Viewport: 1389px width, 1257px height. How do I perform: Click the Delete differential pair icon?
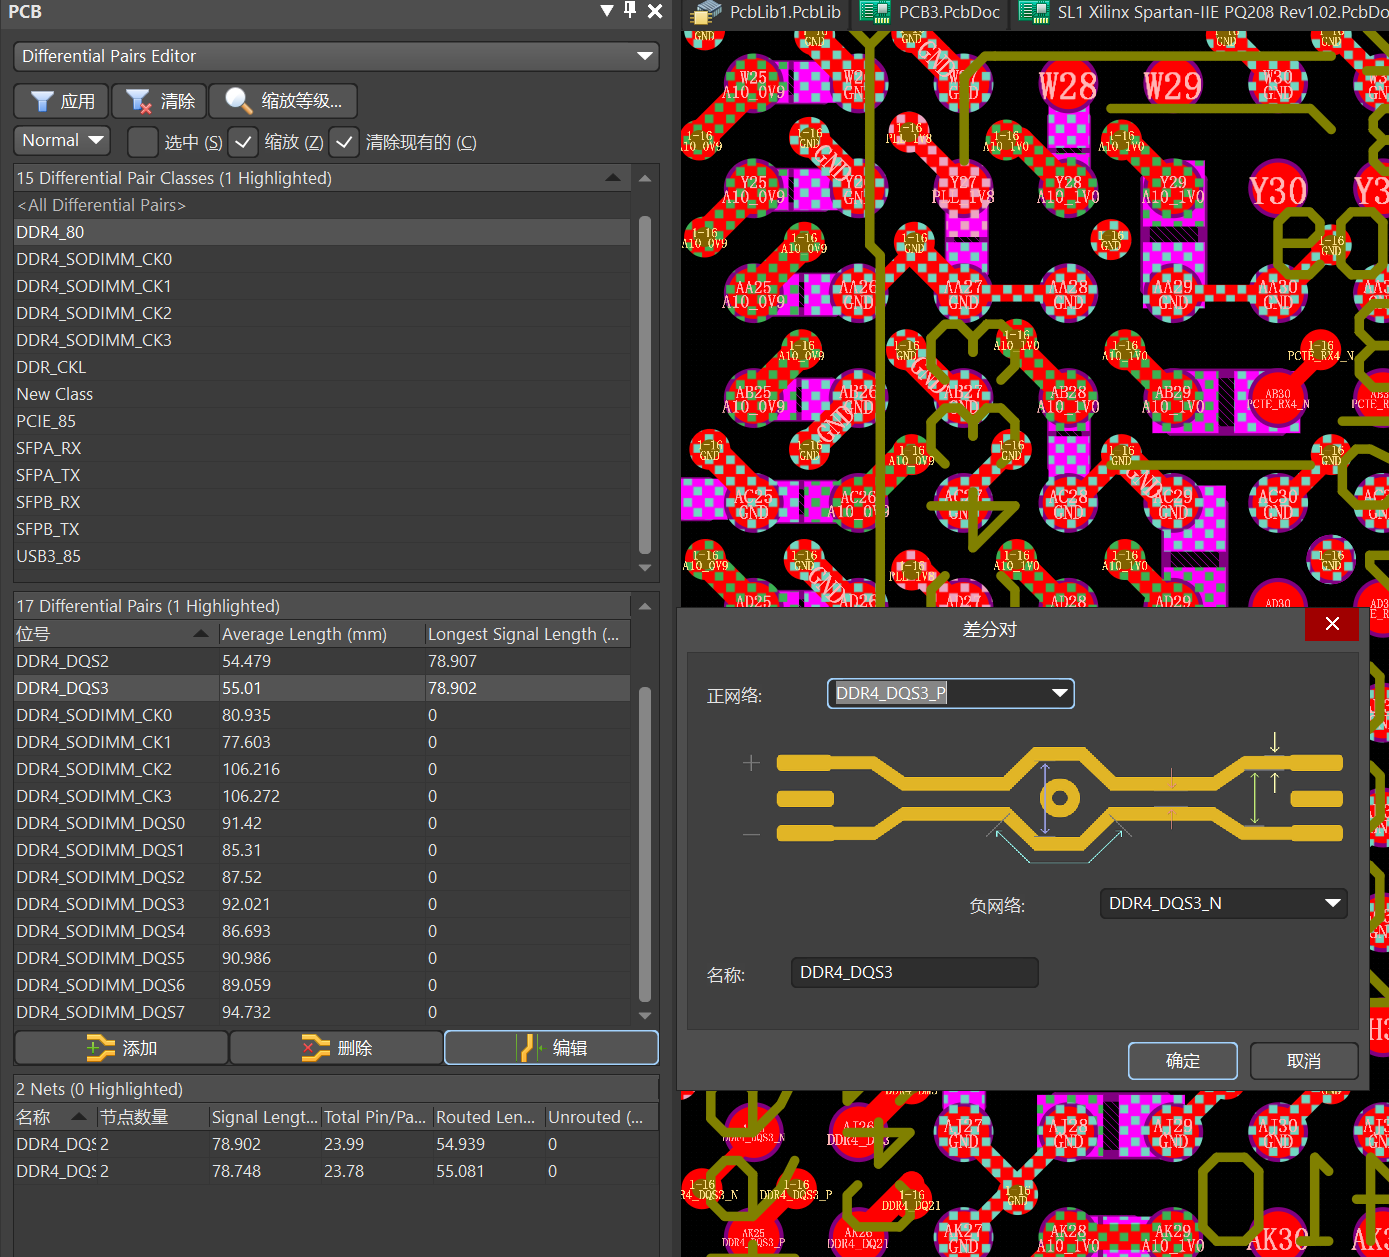click(x=315, y=1048)
